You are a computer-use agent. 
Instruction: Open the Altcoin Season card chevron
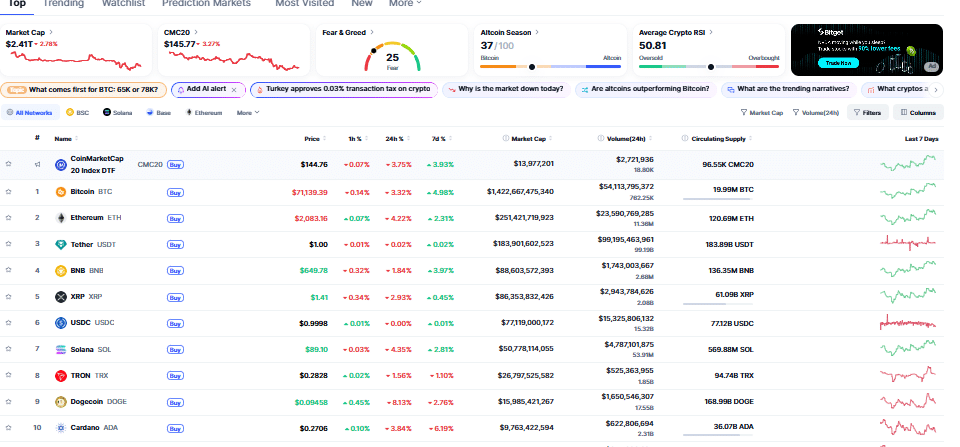pos(537,32)
